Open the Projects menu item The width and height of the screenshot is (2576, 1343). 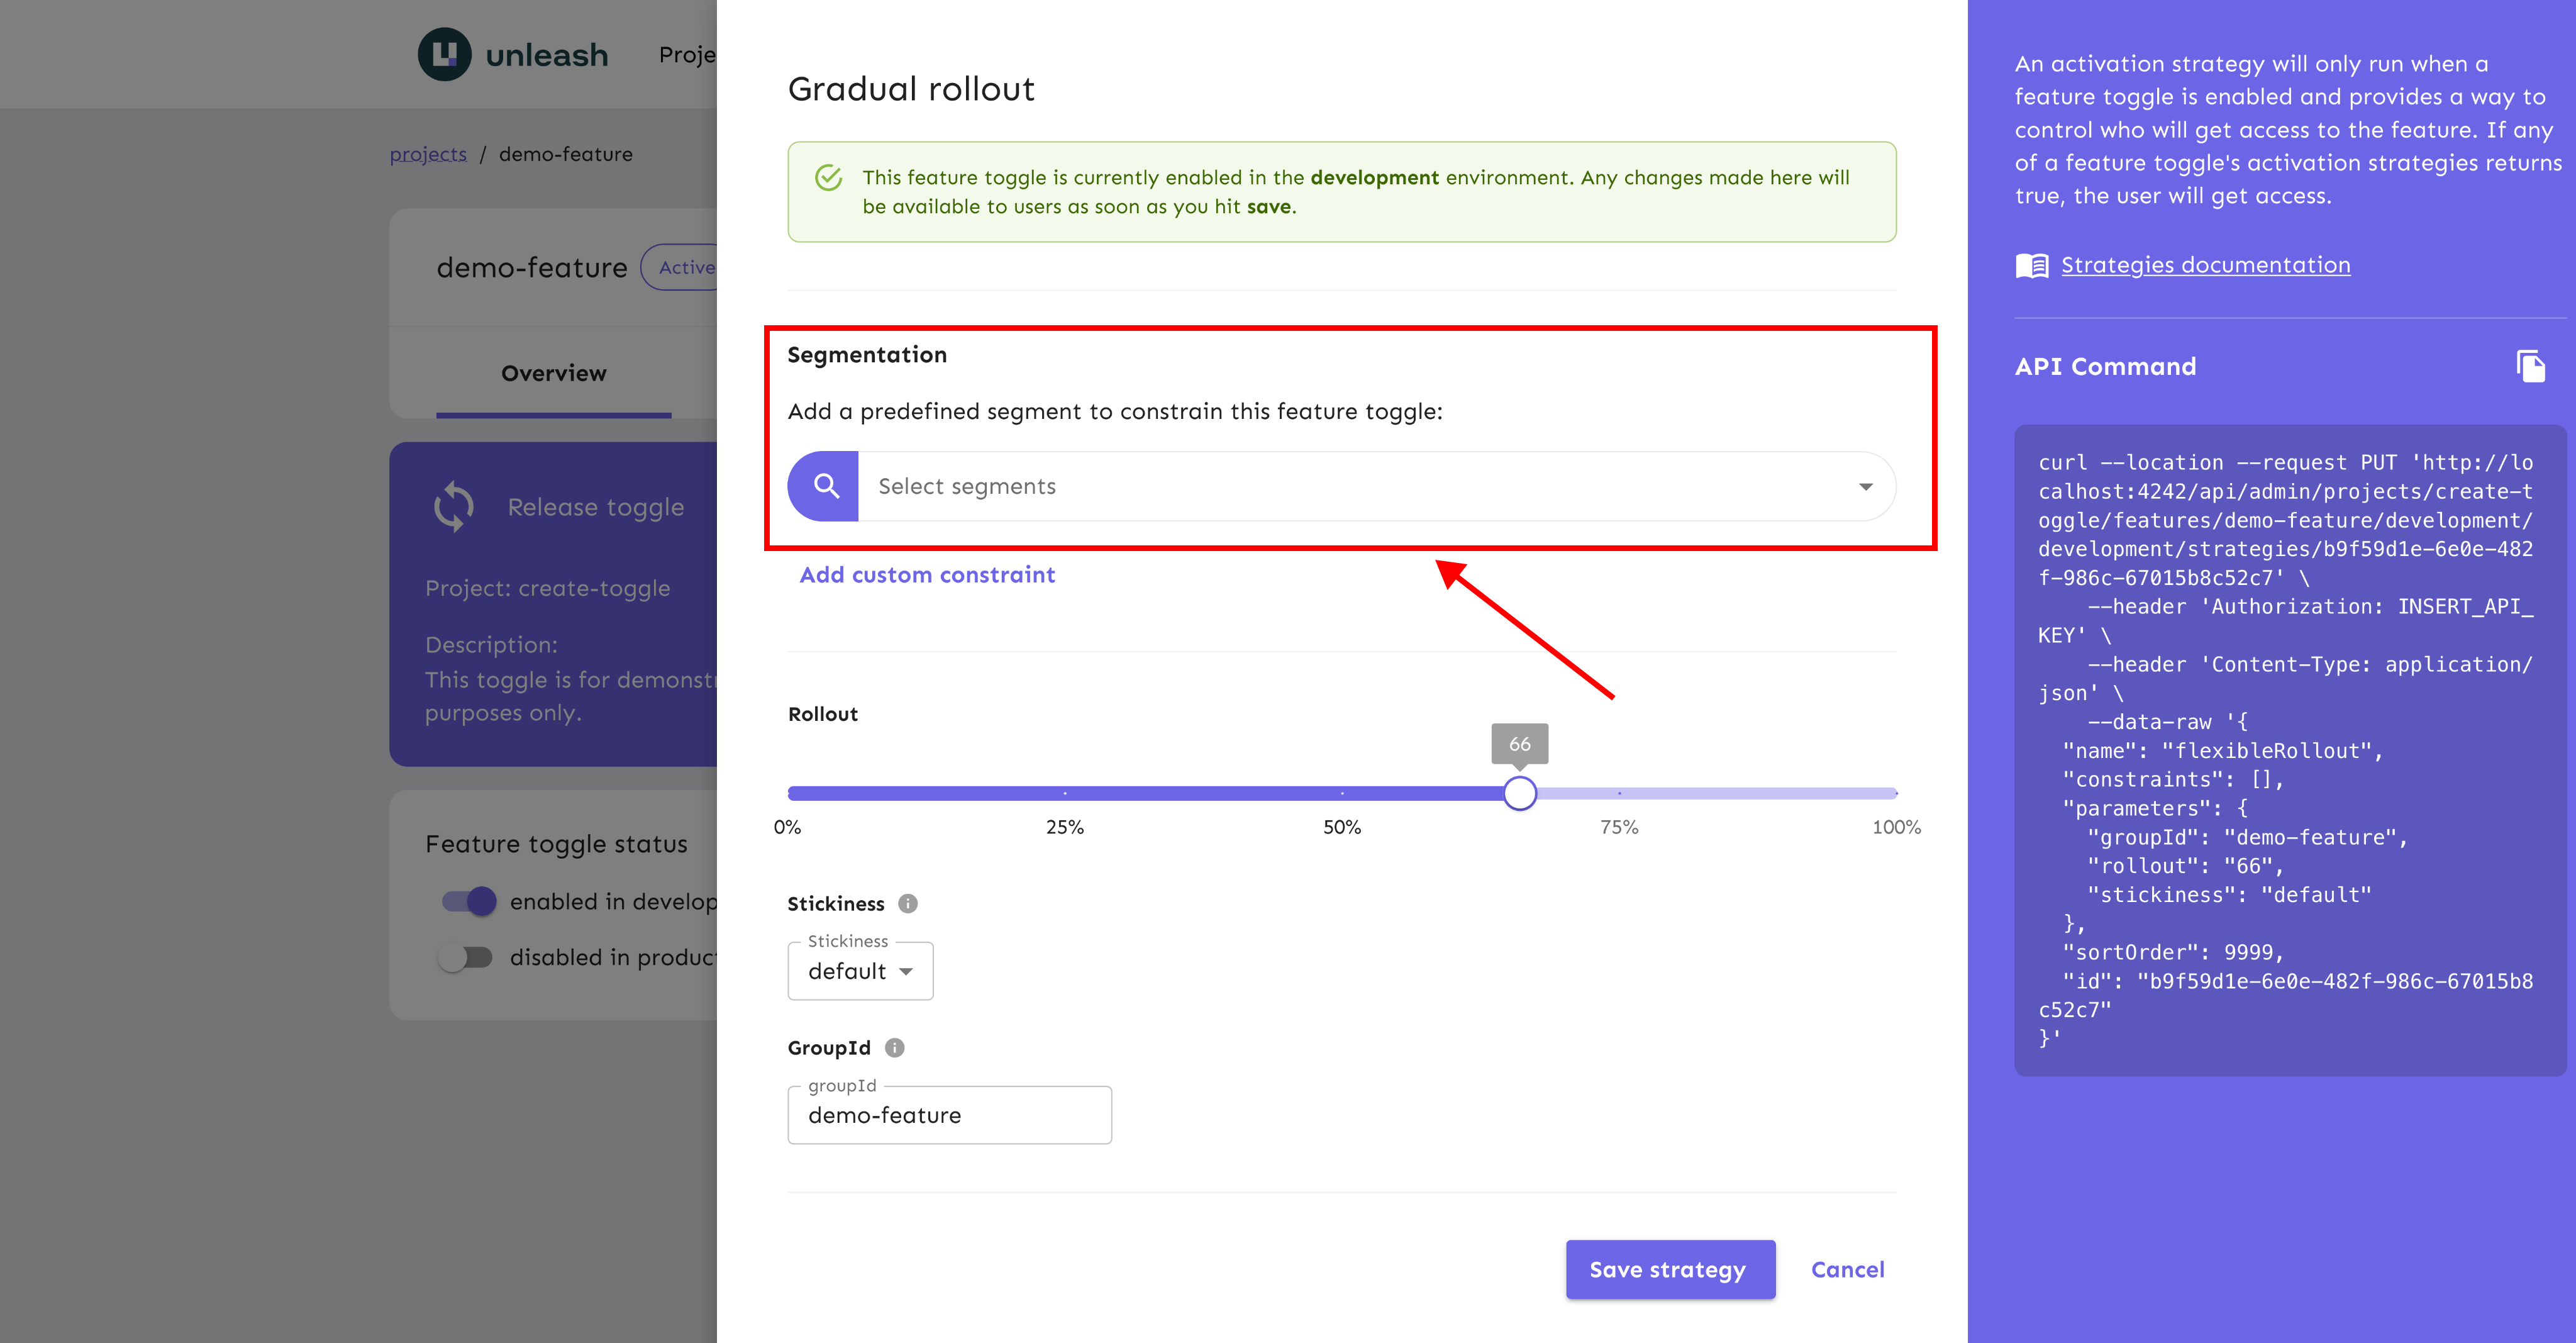[x=687, y=54]
